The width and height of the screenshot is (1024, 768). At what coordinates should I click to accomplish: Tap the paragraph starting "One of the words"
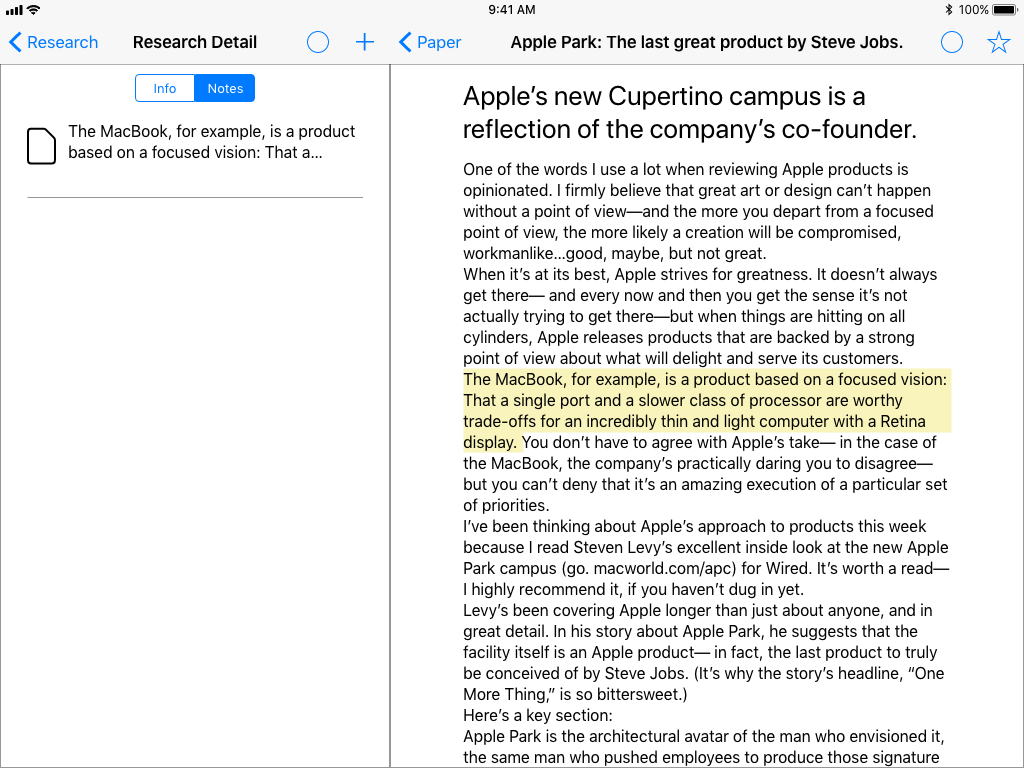coord(699,211)
